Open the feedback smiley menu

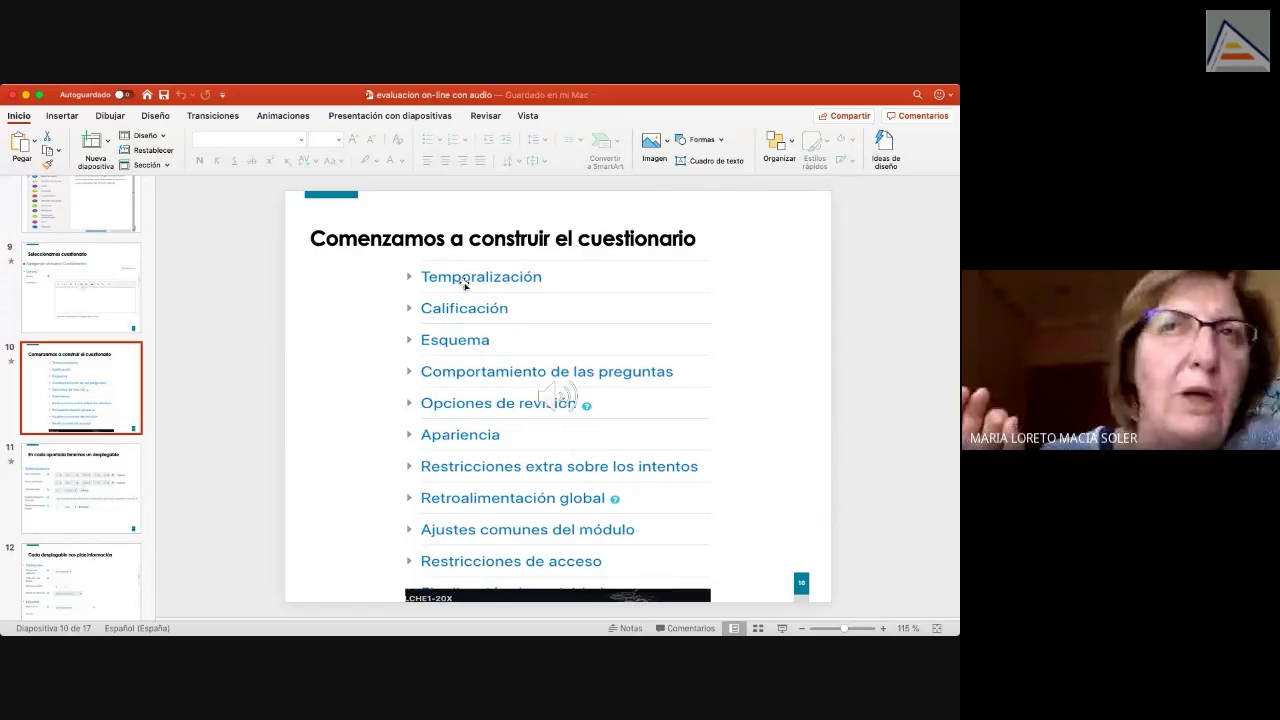(941, 95)
